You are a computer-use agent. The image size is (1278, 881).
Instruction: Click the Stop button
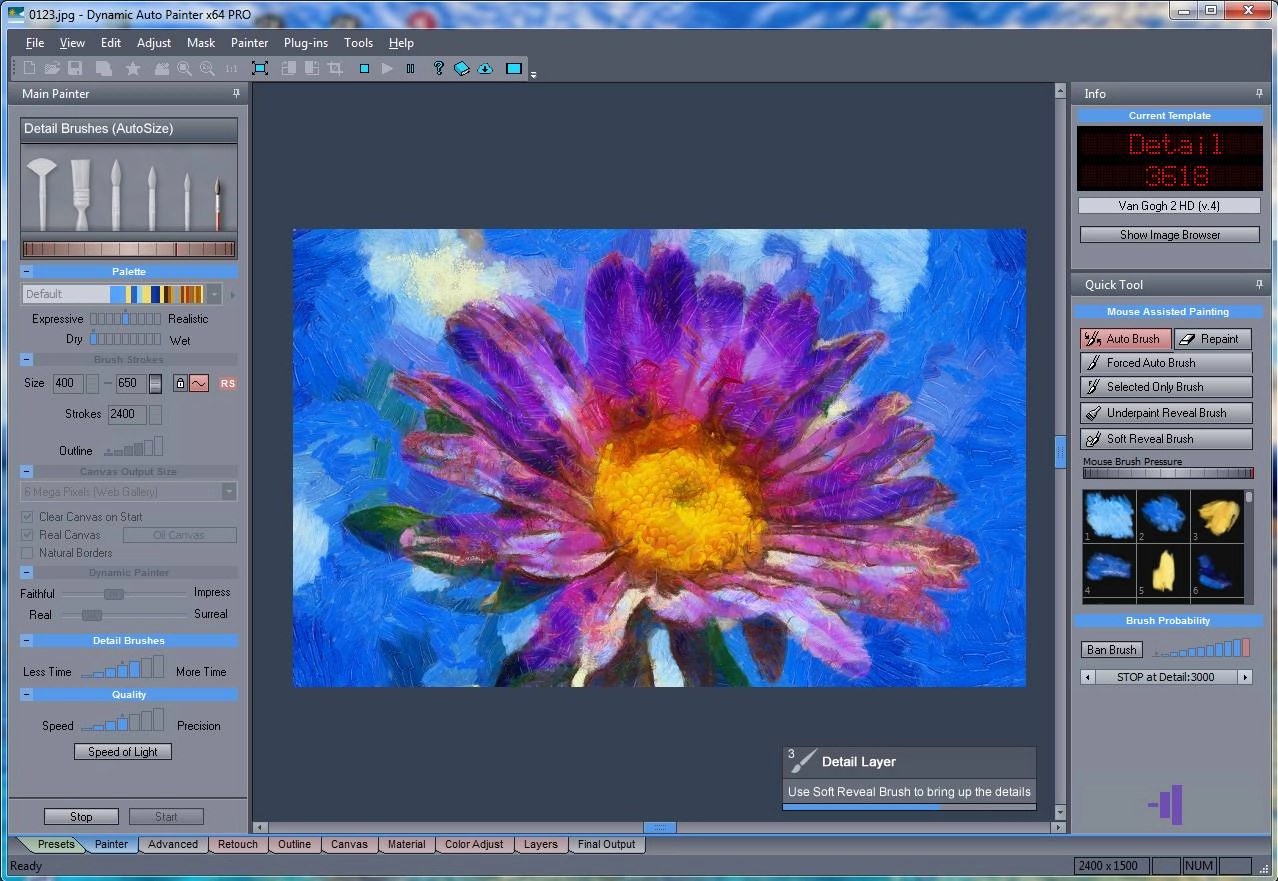(81, 817)
